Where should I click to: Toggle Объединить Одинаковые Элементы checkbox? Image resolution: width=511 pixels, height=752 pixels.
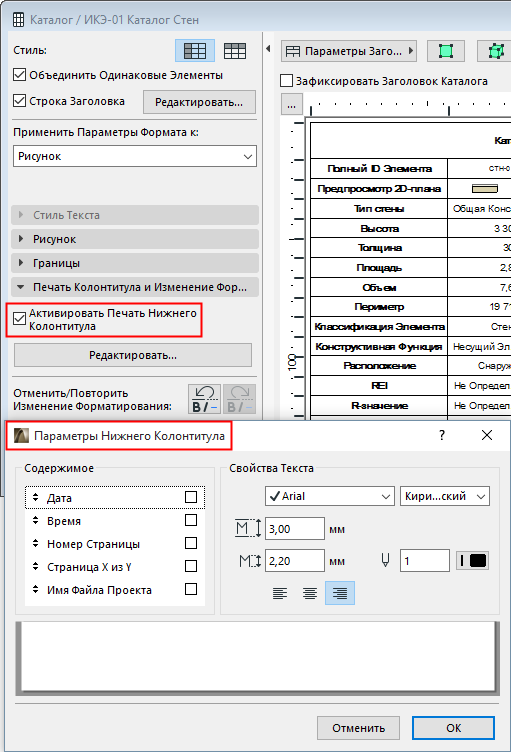click(19, 75)
